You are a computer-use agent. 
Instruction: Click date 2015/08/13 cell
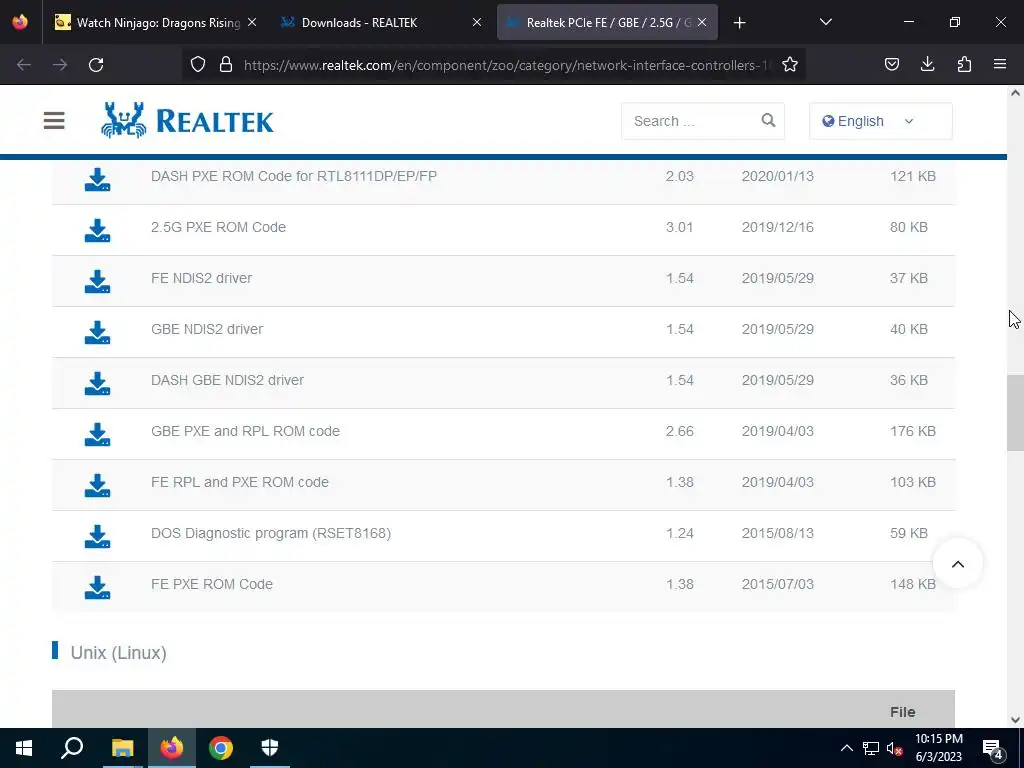coord(777,533)
